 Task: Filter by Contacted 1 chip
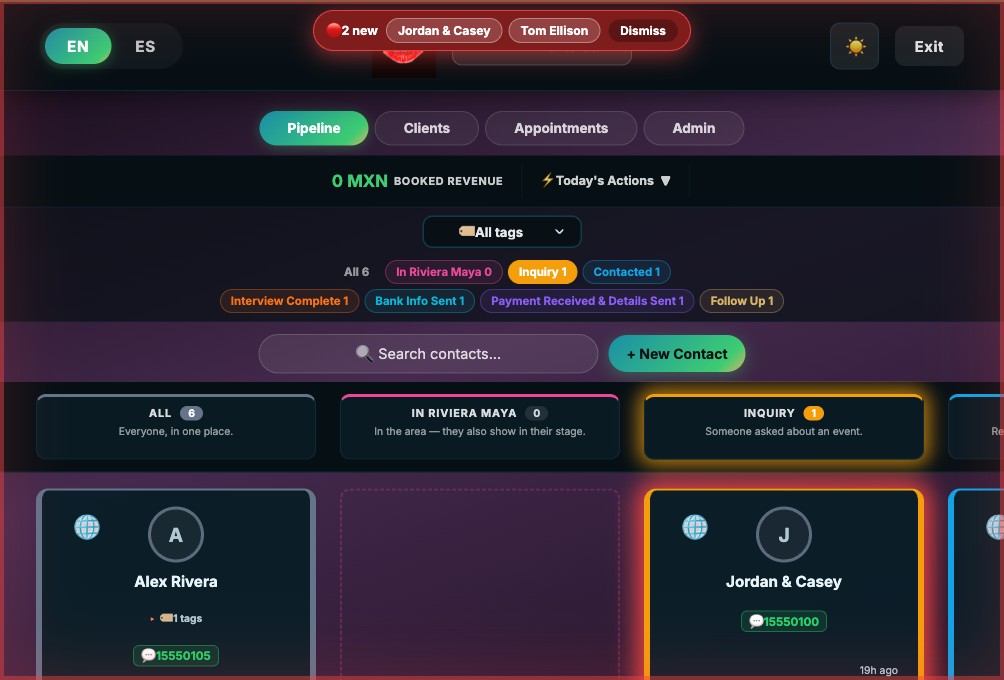pyautogui.click(x=626, y=272)
